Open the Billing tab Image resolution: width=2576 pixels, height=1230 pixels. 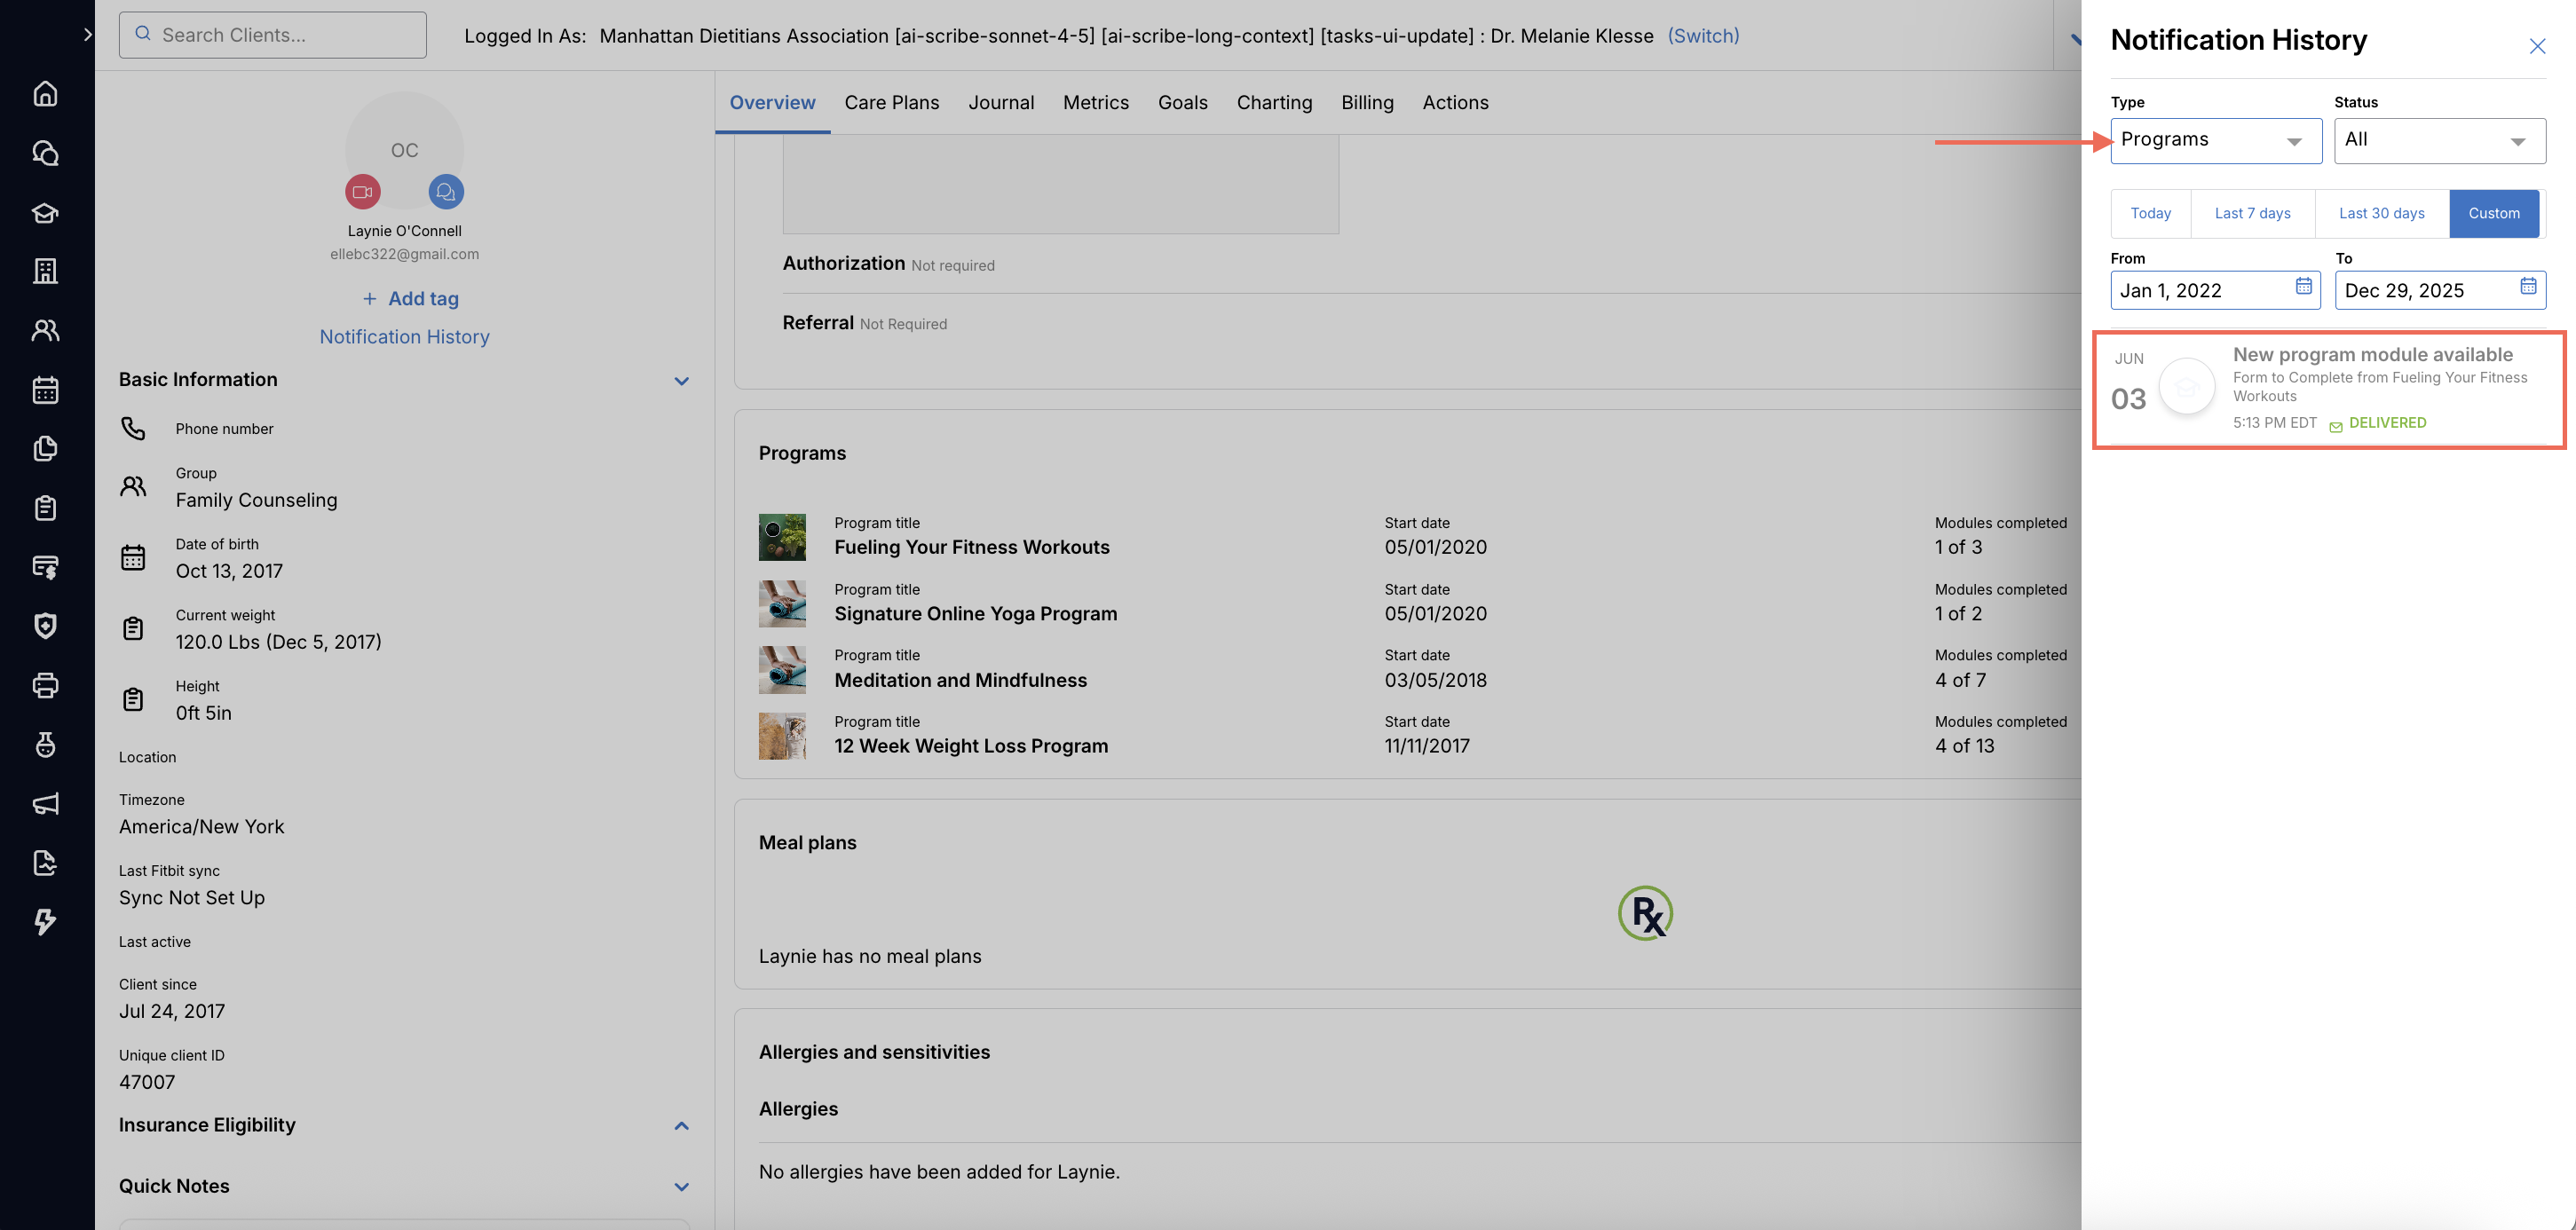1367,103
